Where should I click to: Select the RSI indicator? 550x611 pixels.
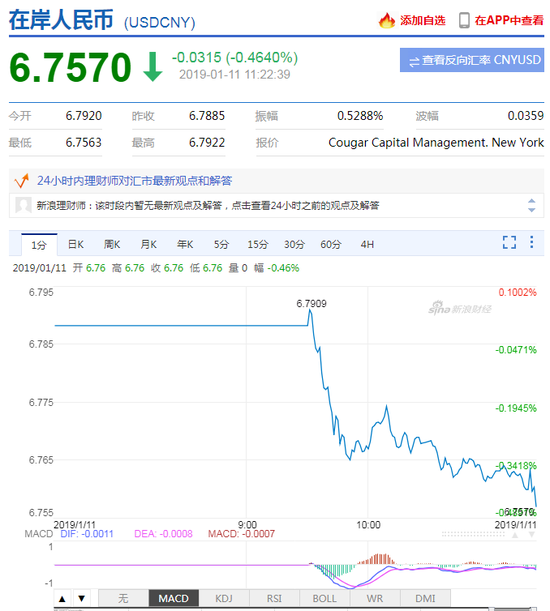pos(274,599)
